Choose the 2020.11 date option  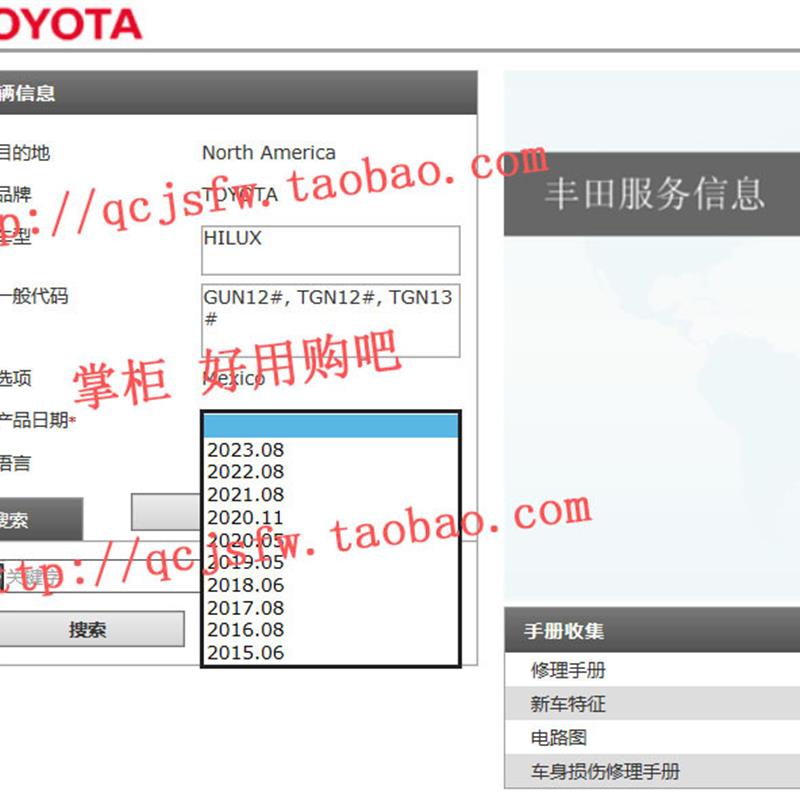pos(331,517)
